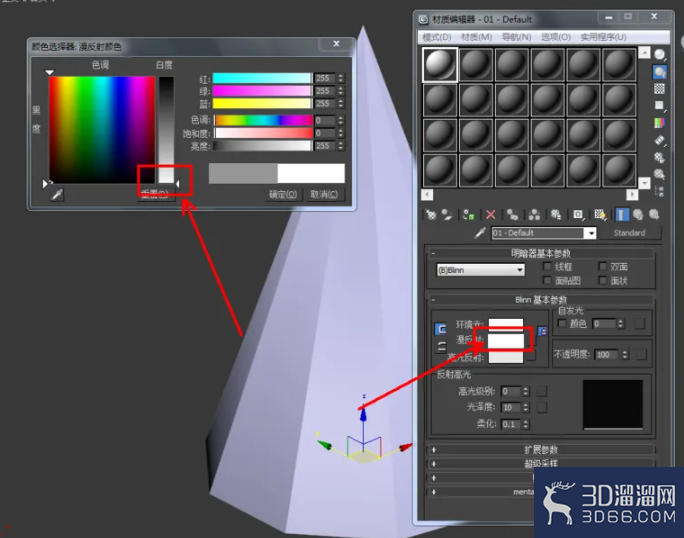Open the Material ID Channel flyout

pos(578,215)
